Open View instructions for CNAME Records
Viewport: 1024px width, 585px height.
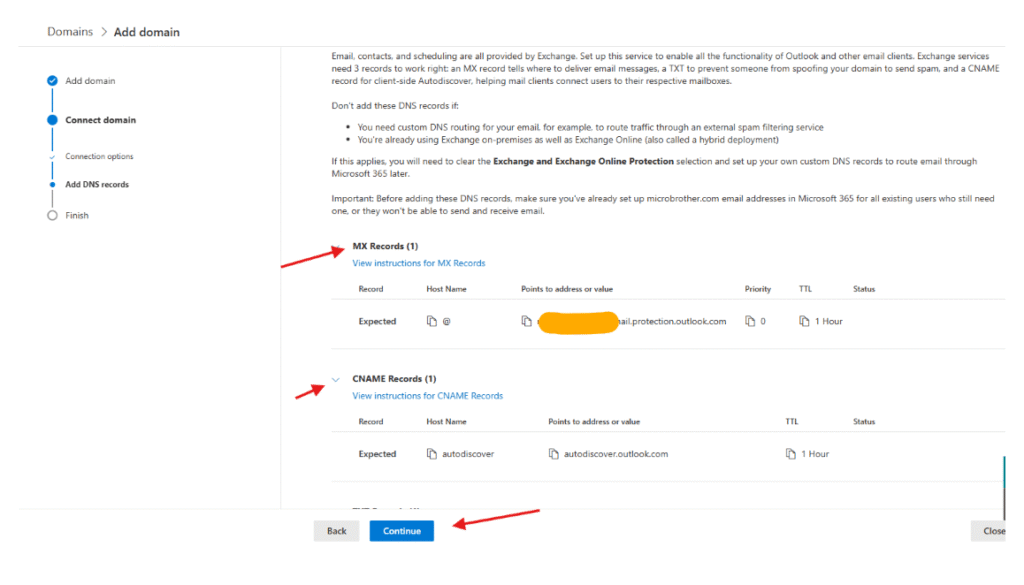427,396
